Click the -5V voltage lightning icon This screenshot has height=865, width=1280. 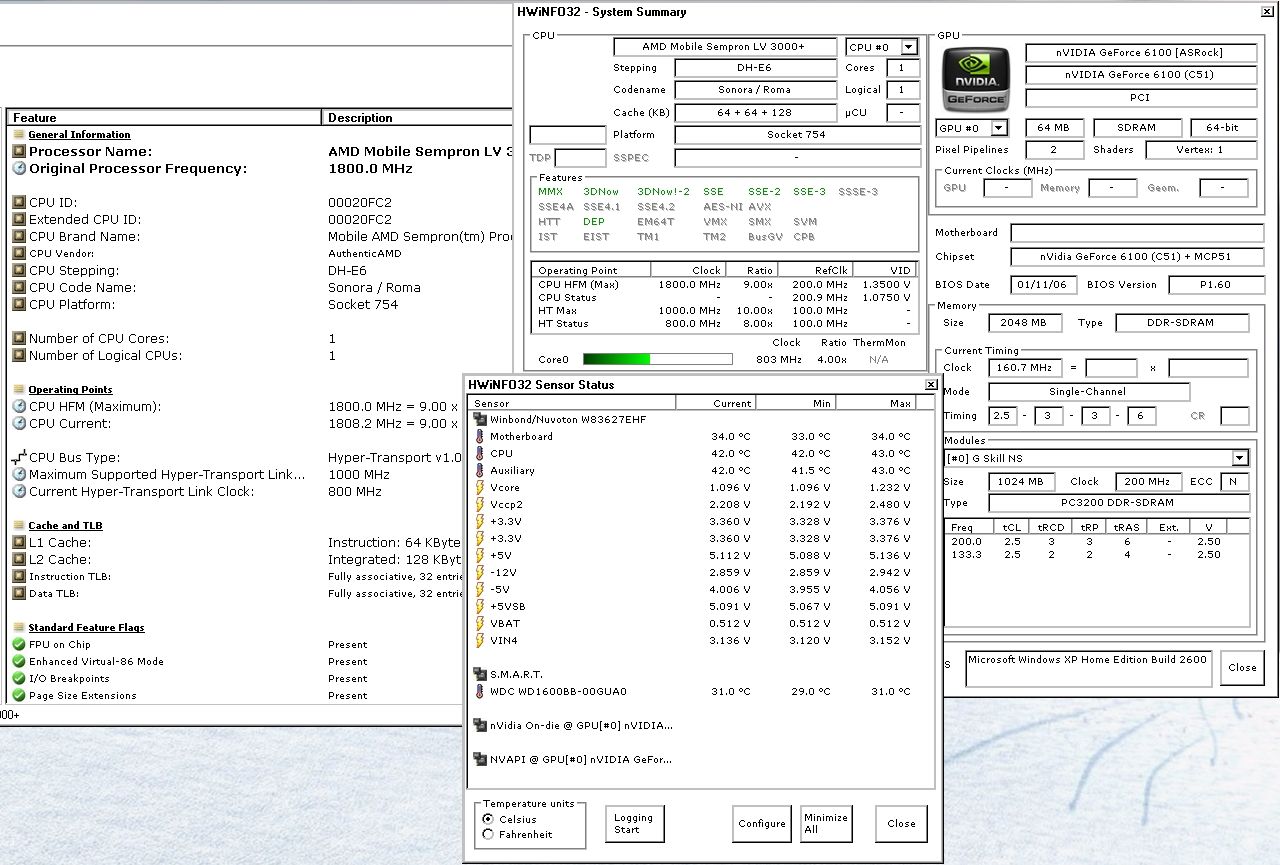point(480,590)
